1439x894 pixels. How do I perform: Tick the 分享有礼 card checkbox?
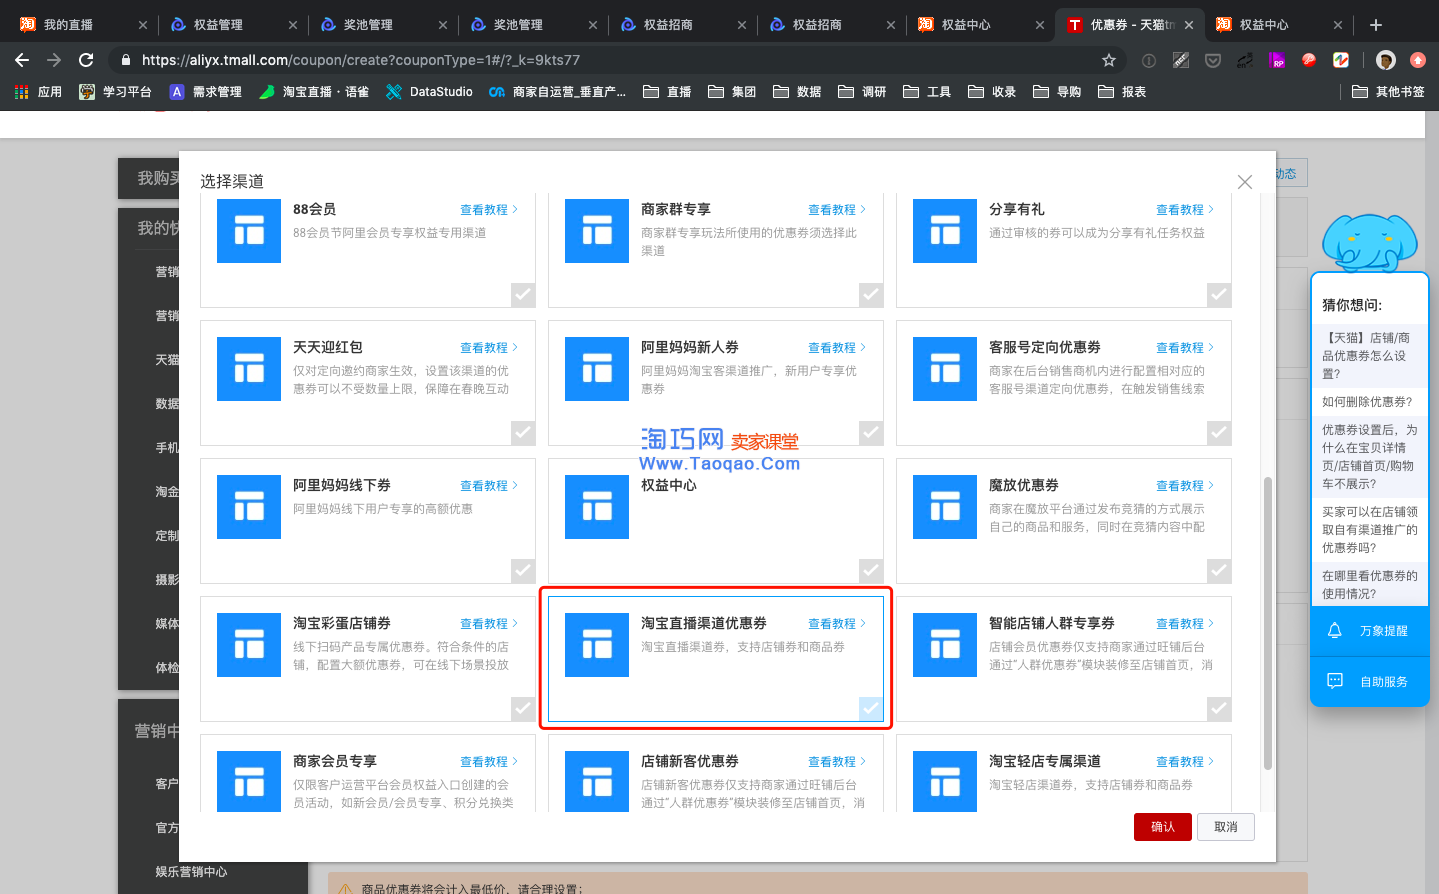1219,295
